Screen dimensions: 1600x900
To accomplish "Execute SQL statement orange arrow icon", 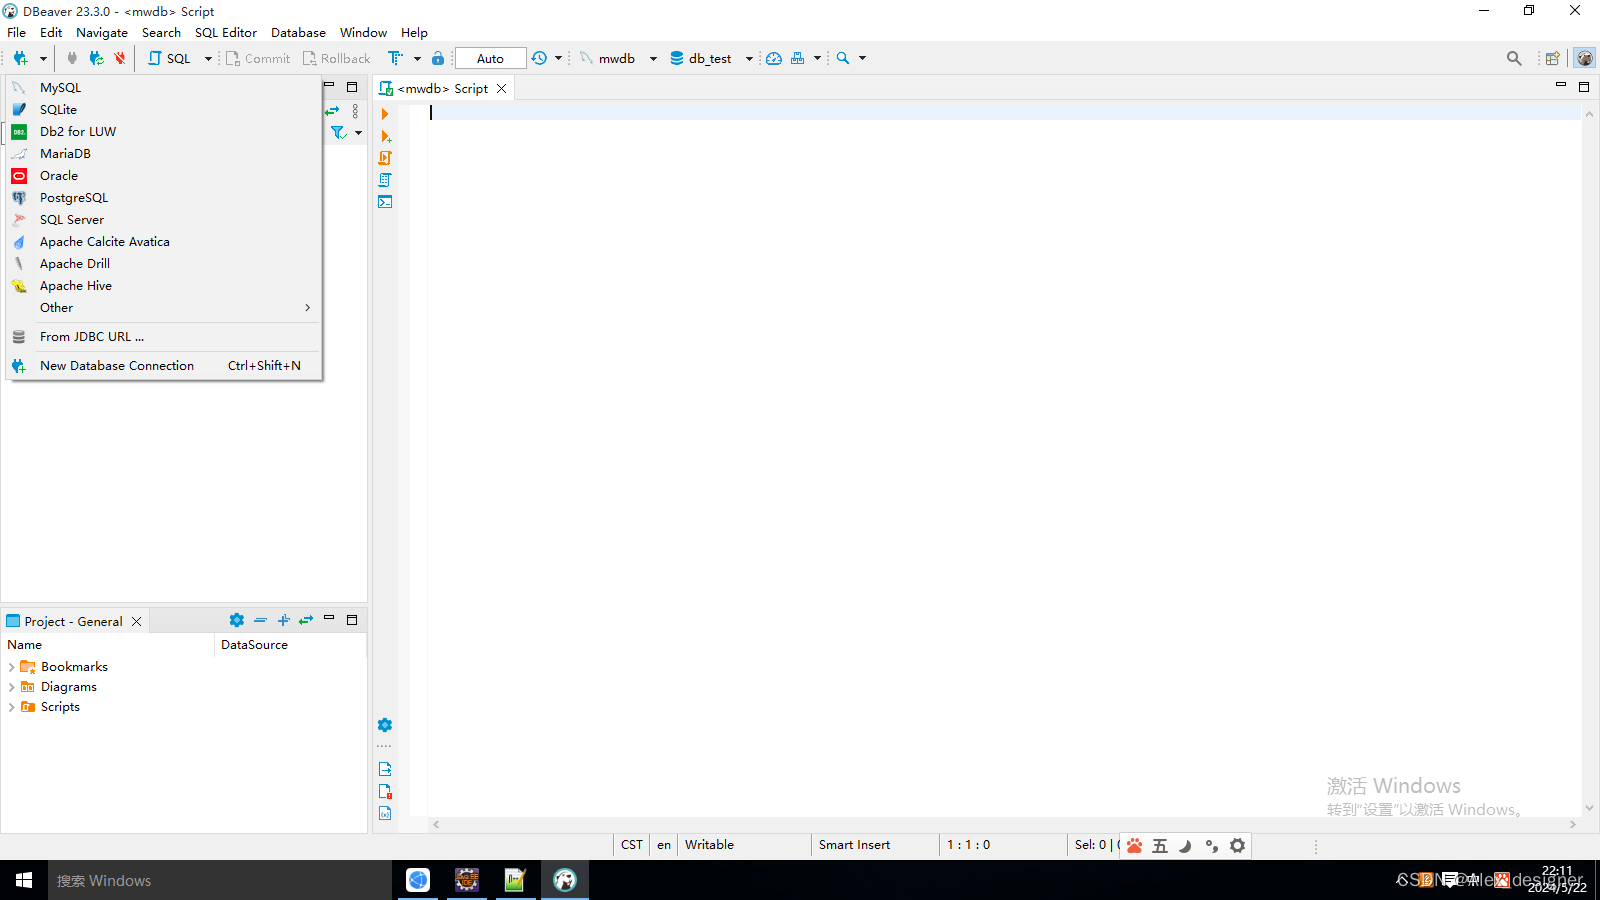I will tap(385, 114).
